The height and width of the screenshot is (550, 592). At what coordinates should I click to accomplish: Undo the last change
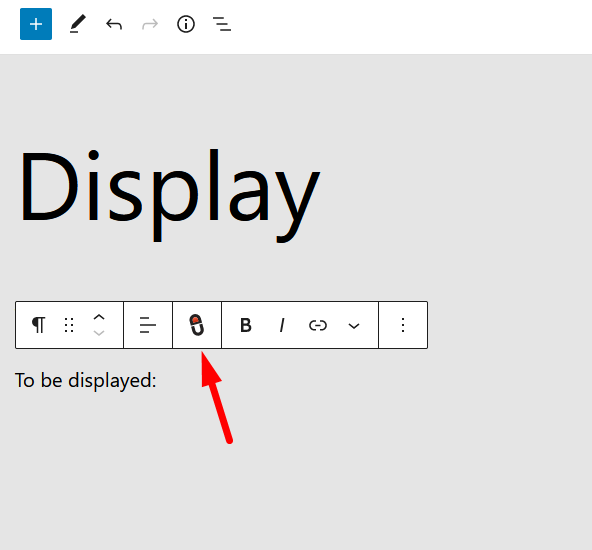[x=114, y=25]
